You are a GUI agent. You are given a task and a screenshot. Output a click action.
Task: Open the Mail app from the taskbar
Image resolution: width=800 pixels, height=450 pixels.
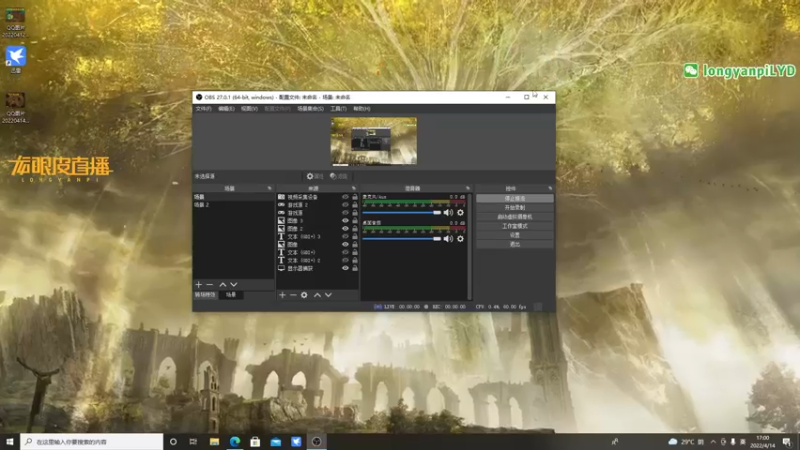pos(276,442)
